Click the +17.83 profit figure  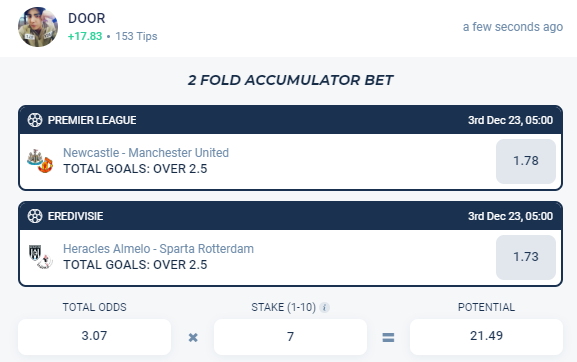(x=85, y=36)
